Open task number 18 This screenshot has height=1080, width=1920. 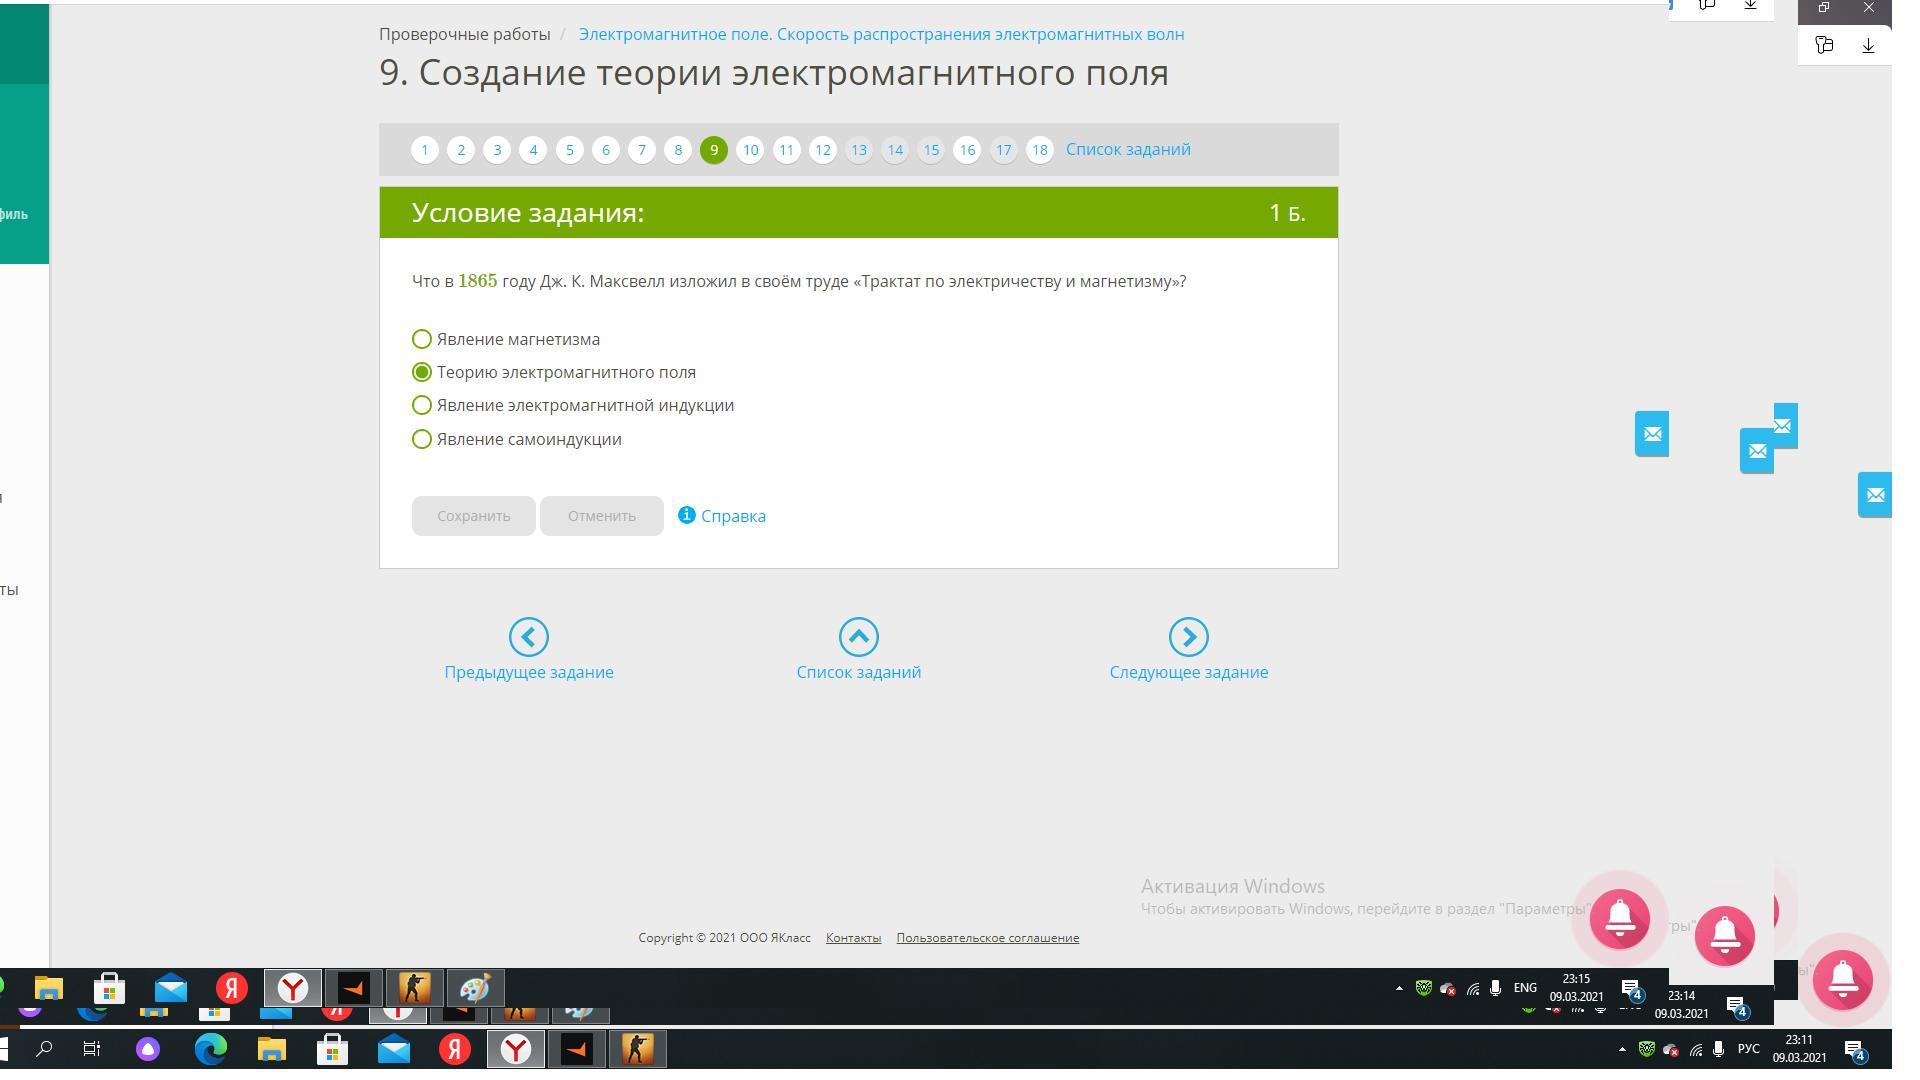(x=1039, y=150)
